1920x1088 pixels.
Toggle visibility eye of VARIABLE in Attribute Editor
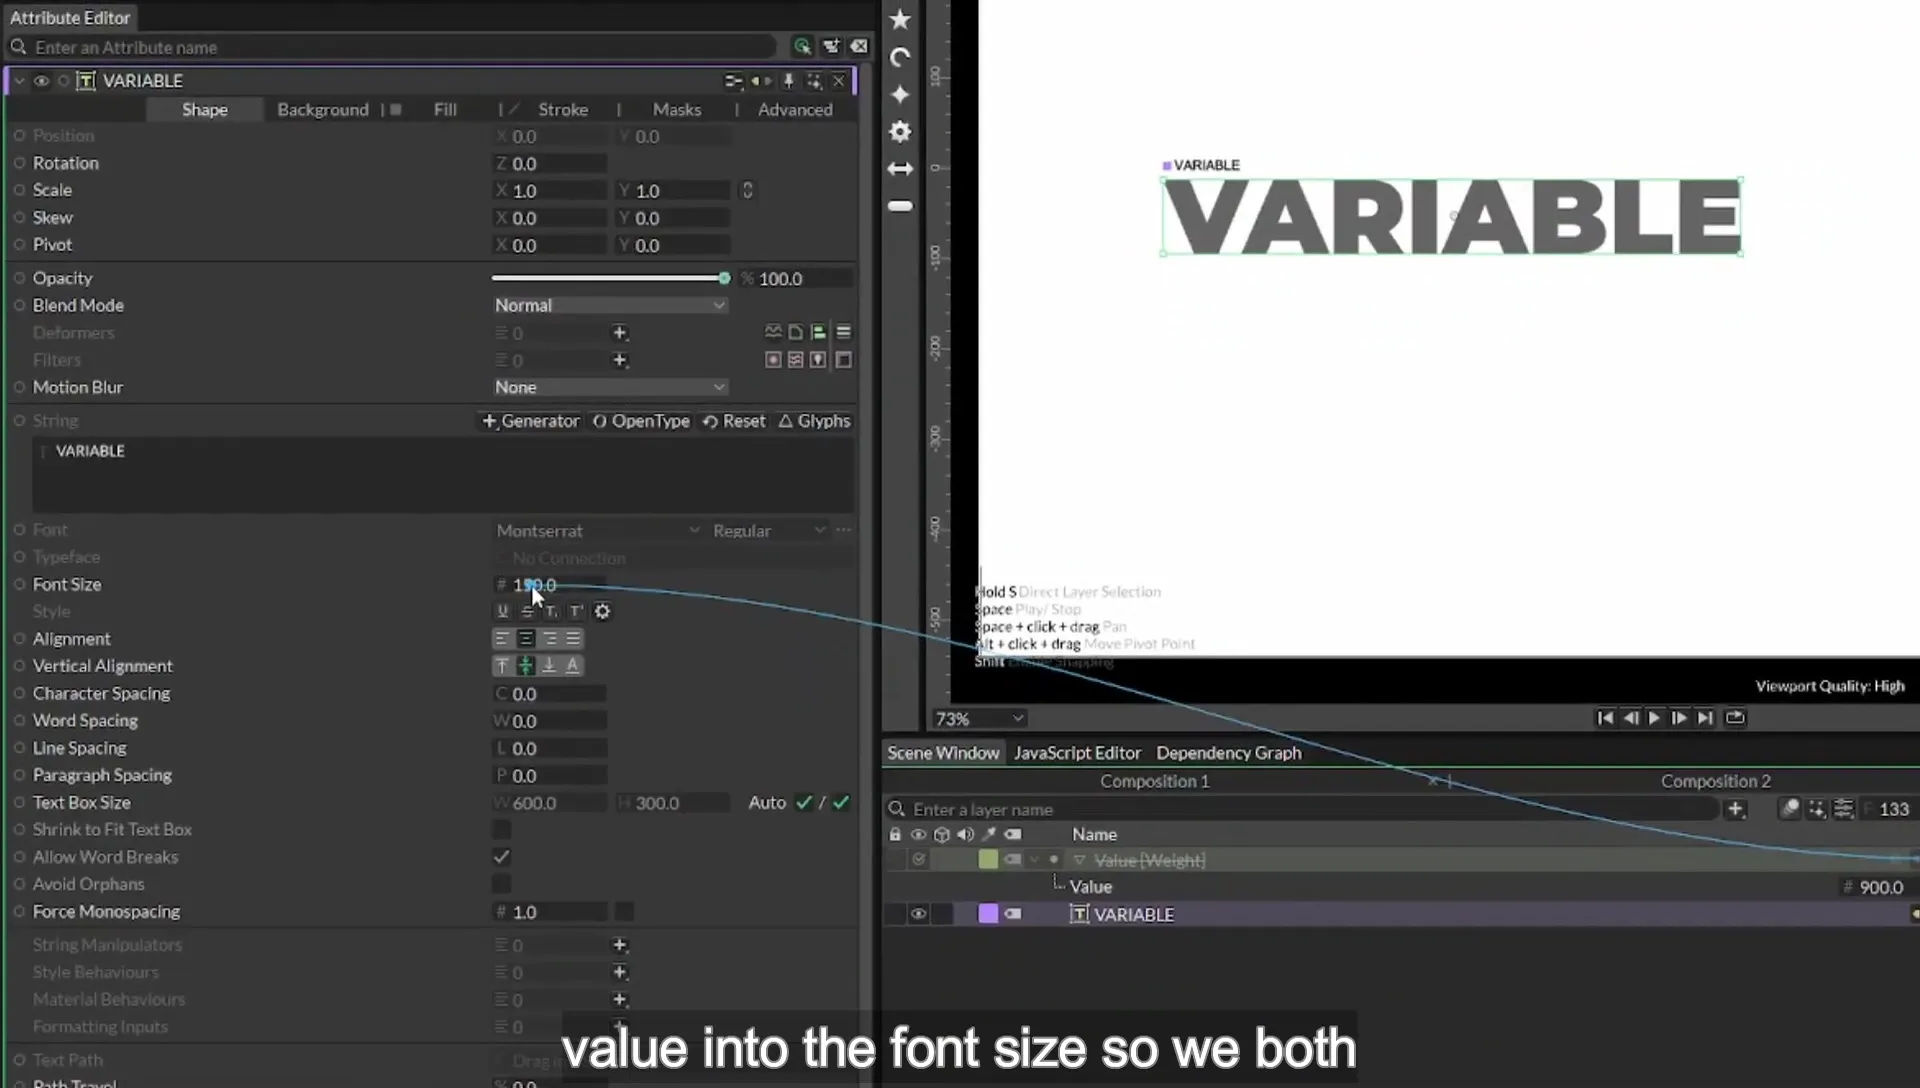pos(41,81)
